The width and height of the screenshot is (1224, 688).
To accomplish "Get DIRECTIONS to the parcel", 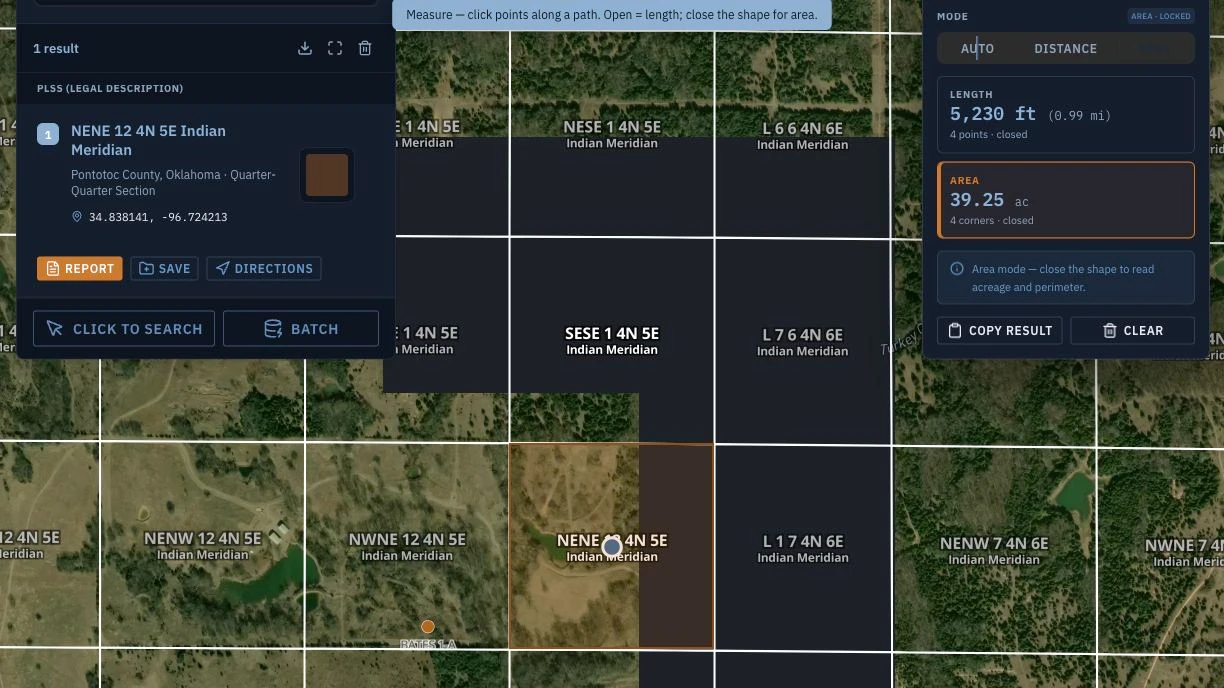I will point(264,268).
